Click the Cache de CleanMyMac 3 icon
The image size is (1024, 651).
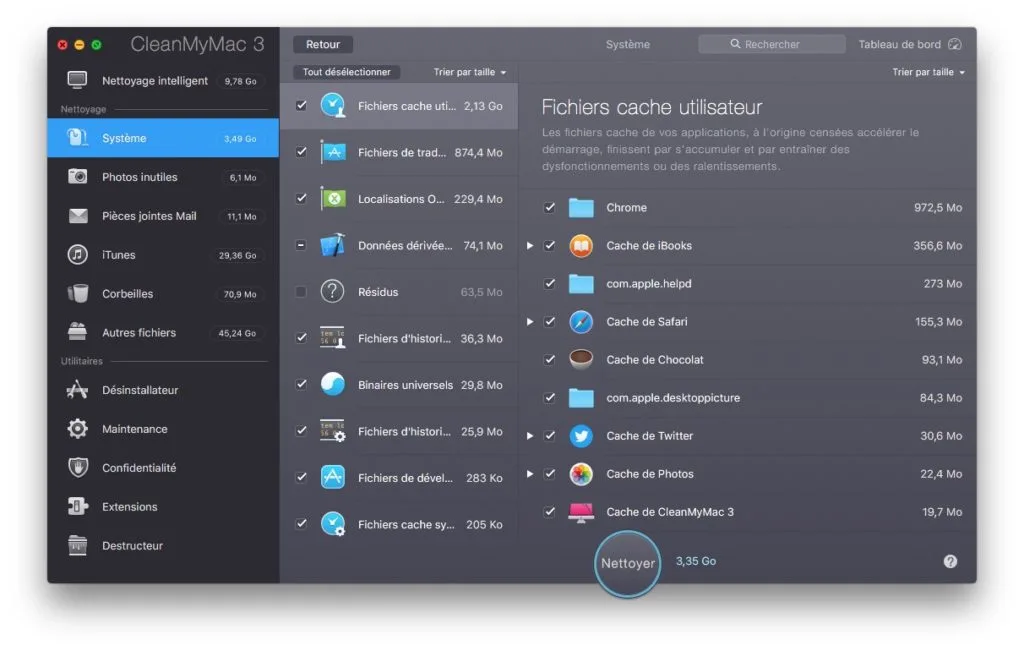click(x=581, y=512)
